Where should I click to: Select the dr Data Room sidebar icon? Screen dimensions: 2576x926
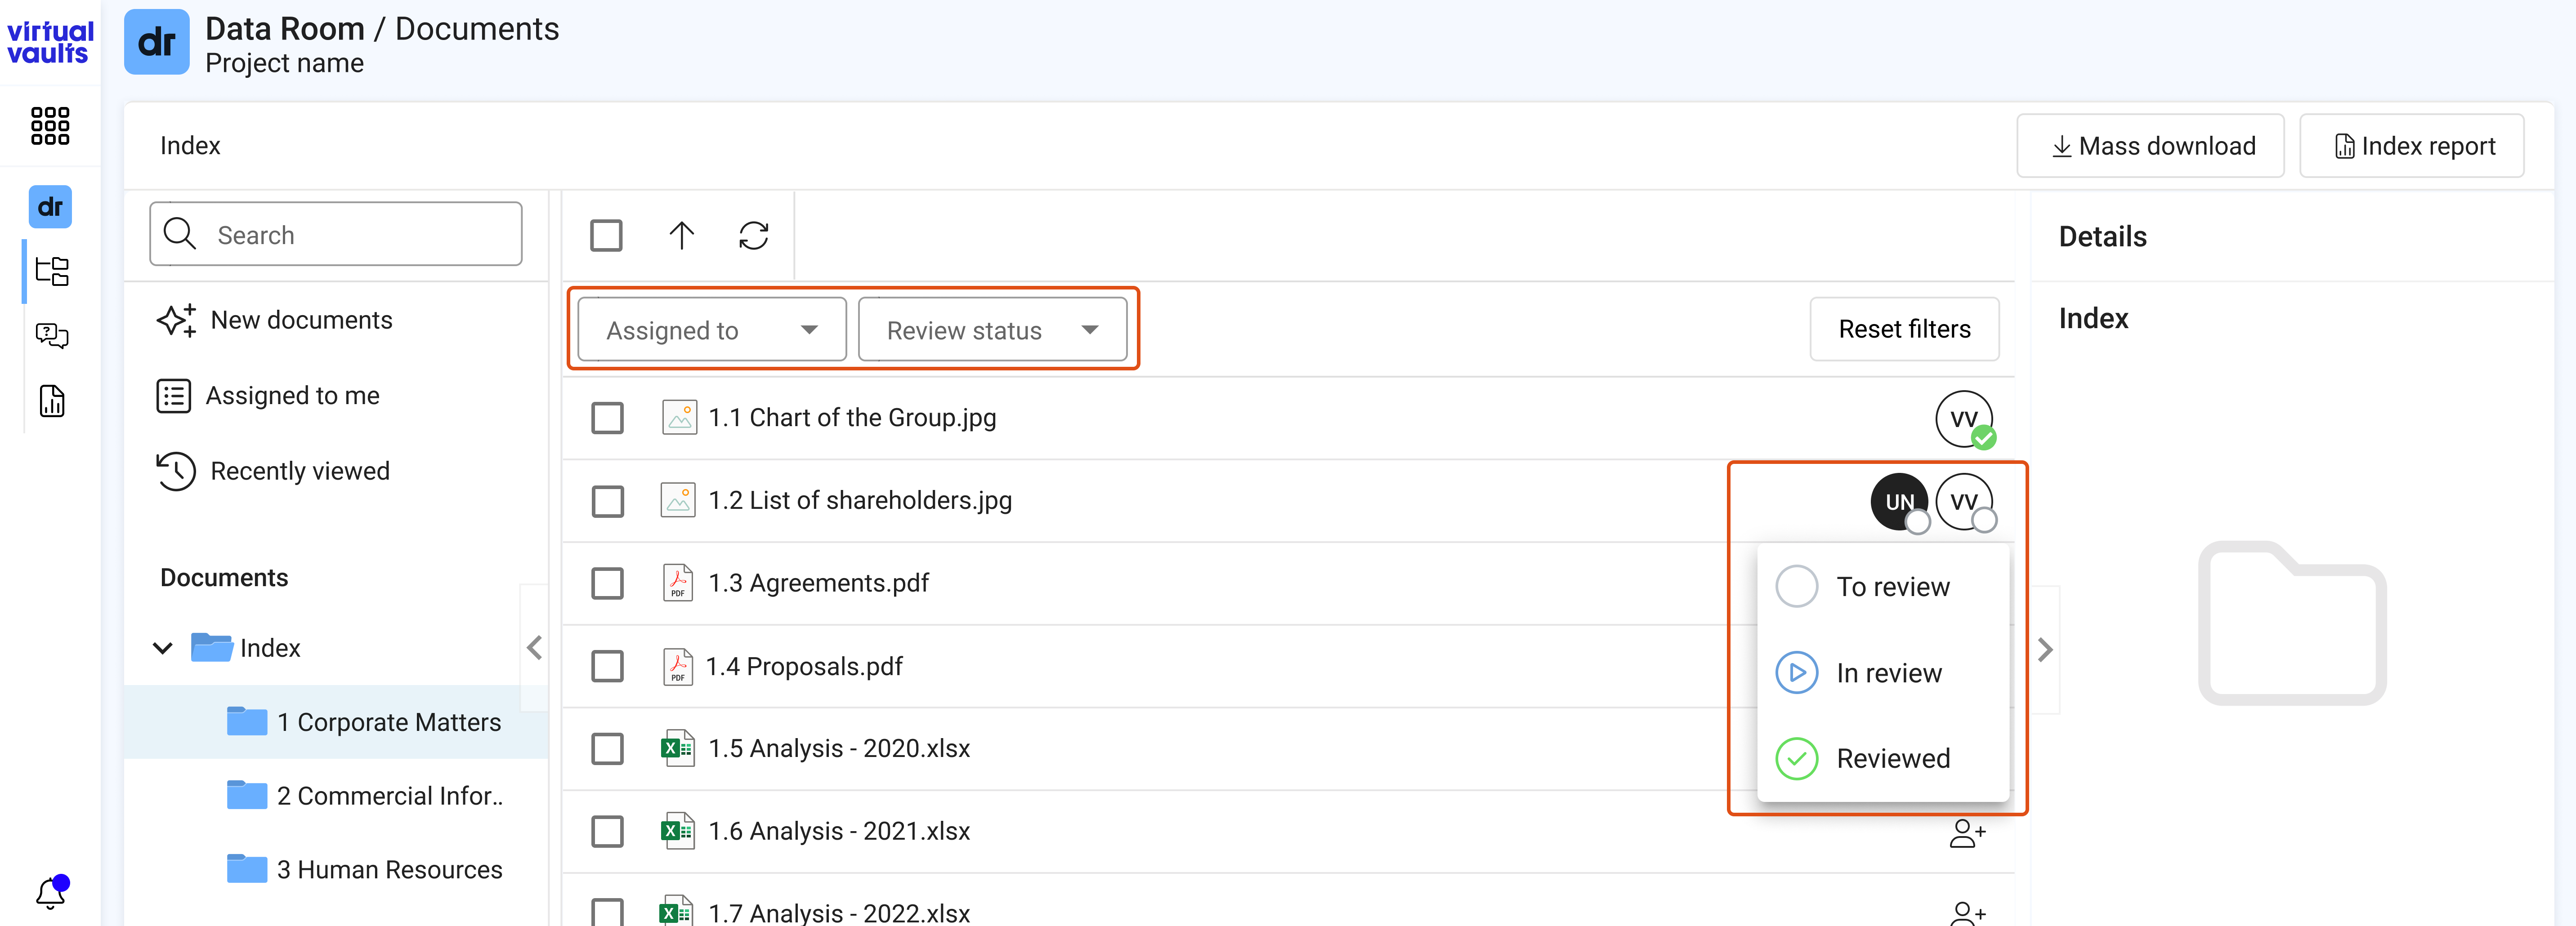tap(50, 207)
